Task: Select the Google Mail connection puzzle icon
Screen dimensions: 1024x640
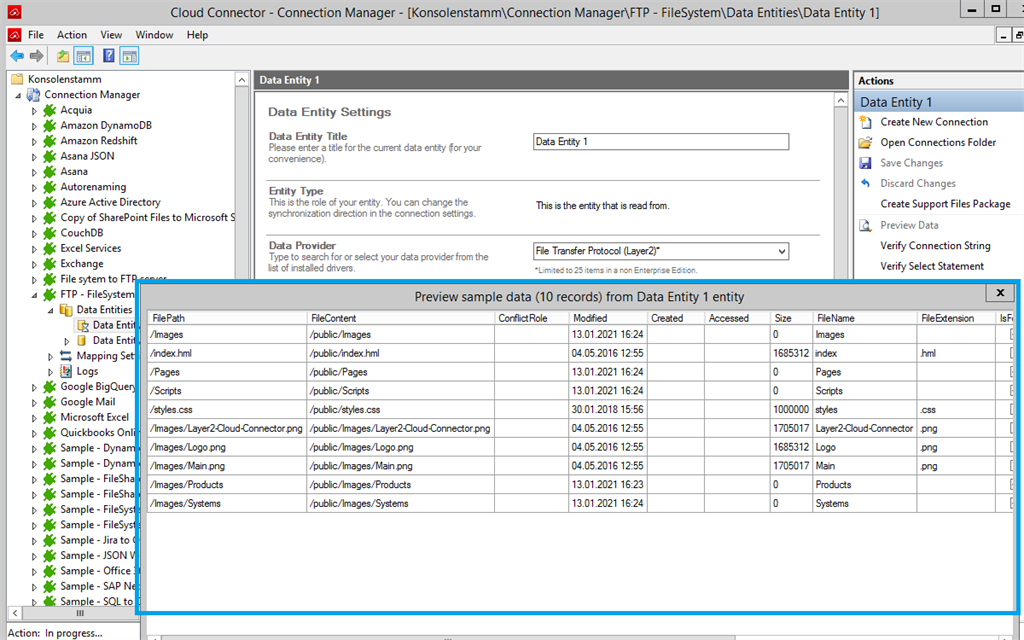Action: click(x=49, y=402)
